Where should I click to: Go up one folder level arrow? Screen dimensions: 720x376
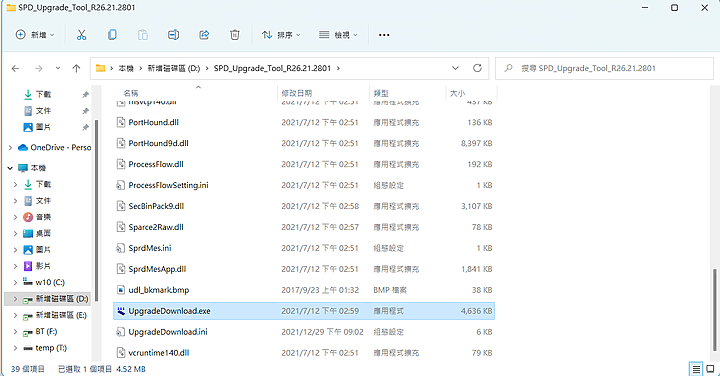[76, 68]
